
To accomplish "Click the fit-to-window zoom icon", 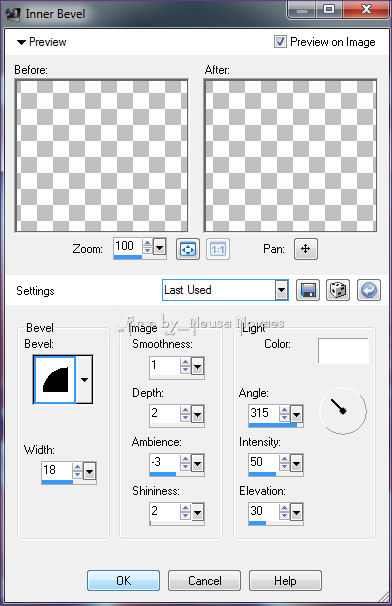I will (188, 249).
